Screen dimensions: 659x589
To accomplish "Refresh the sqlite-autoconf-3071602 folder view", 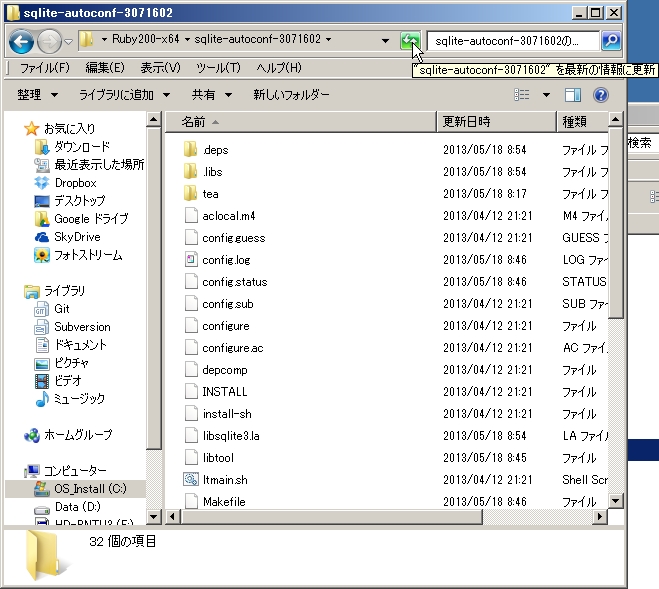I will [410, 41].
